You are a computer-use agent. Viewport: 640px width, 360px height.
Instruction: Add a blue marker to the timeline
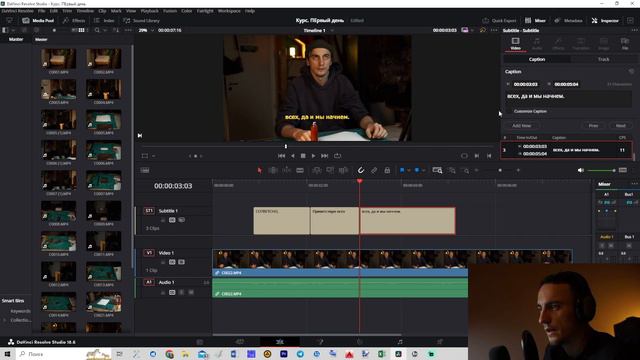tap(417, 170)
